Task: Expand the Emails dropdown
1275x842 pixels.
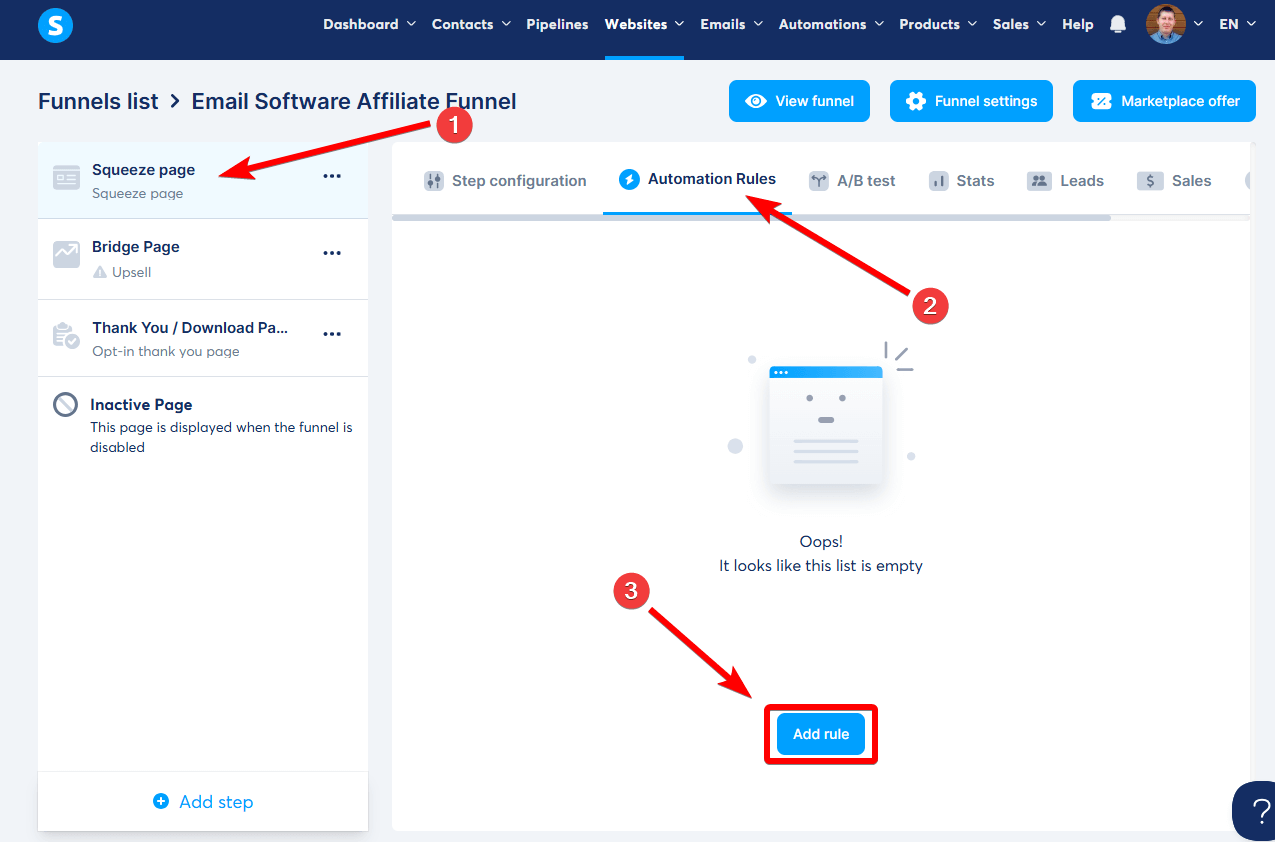Action: 731,24
